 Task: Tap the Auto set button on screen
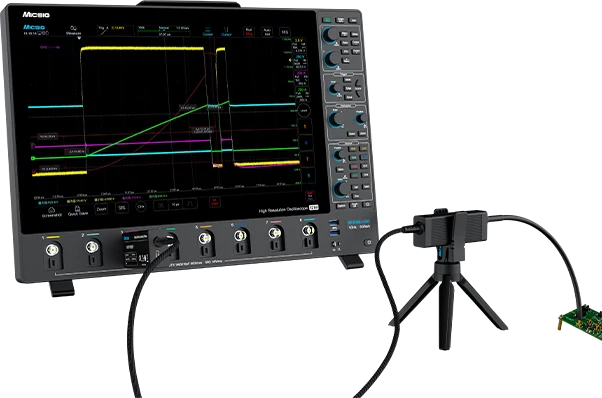tap(267, 32)
